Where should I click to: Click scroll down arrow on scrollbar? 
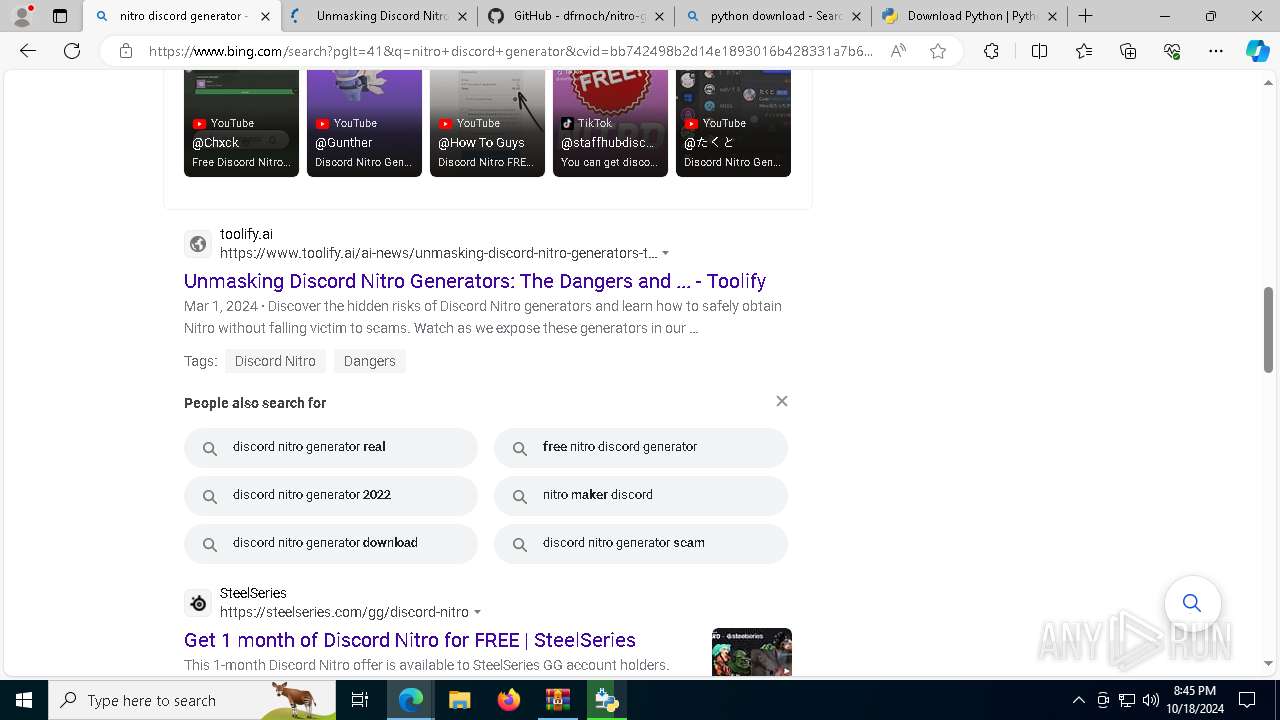[1268, 663]
